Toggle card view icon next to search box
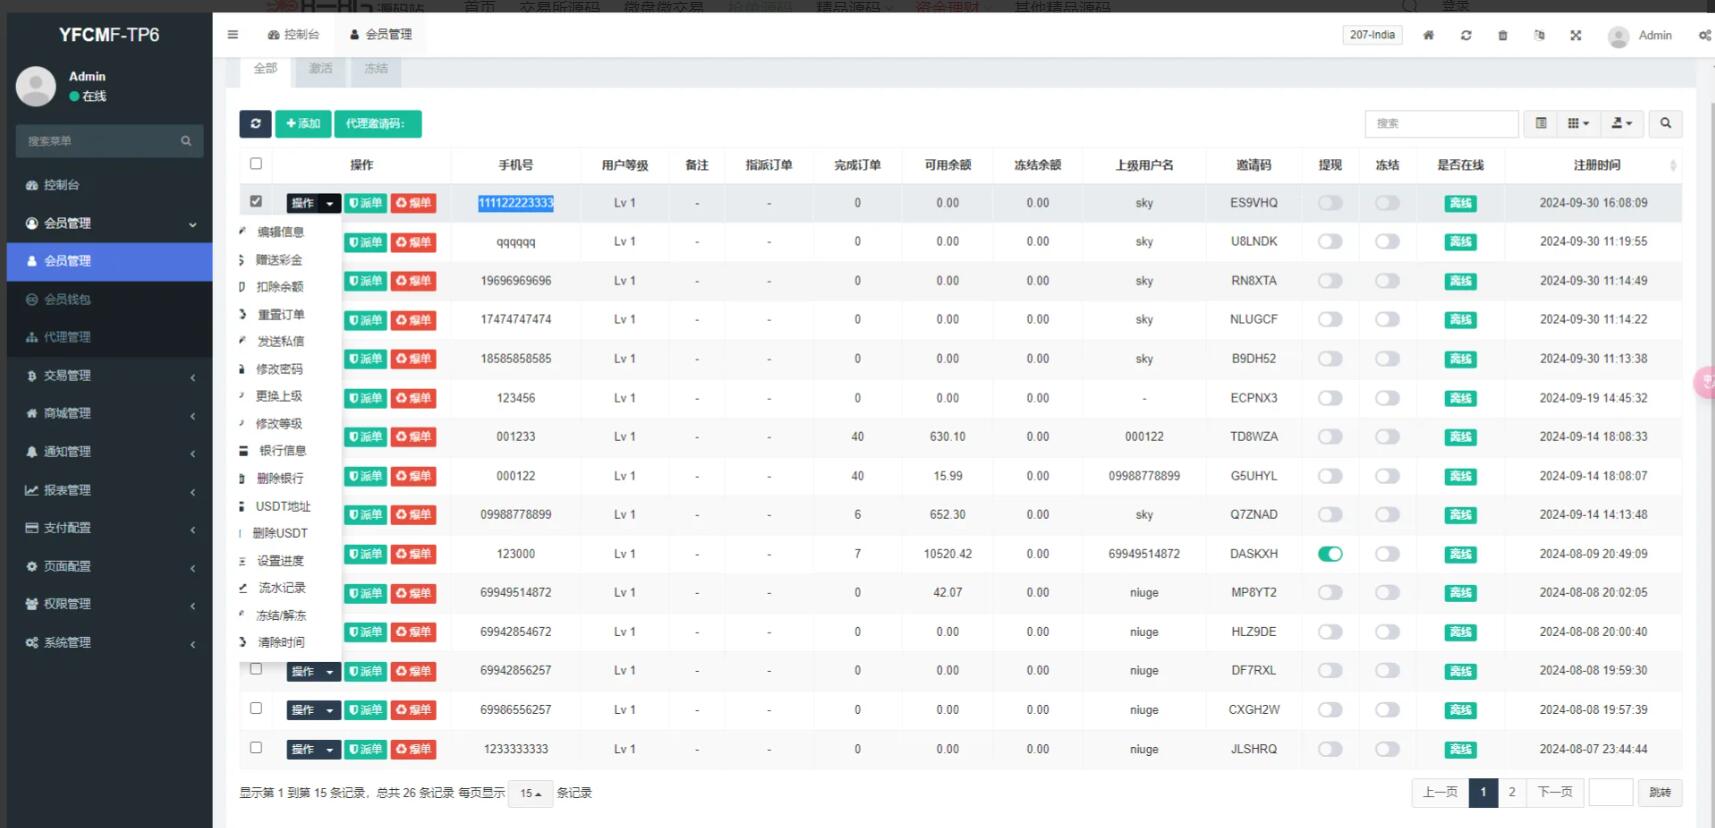 (x=1541, y=123)
